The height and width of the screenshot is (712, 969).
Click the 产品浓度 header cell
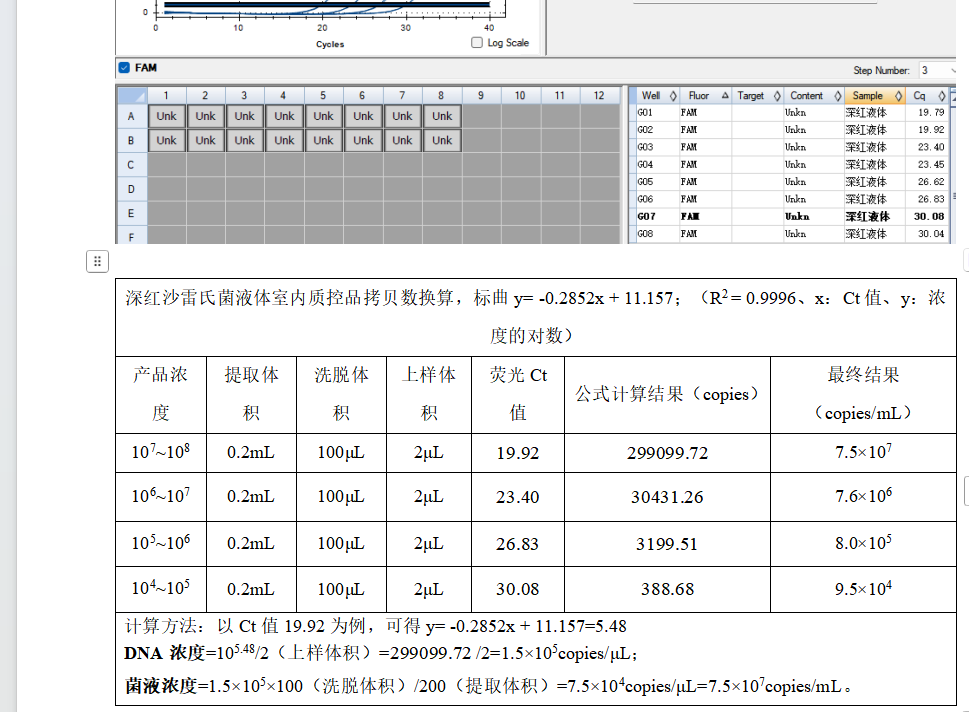pos(161,394)
